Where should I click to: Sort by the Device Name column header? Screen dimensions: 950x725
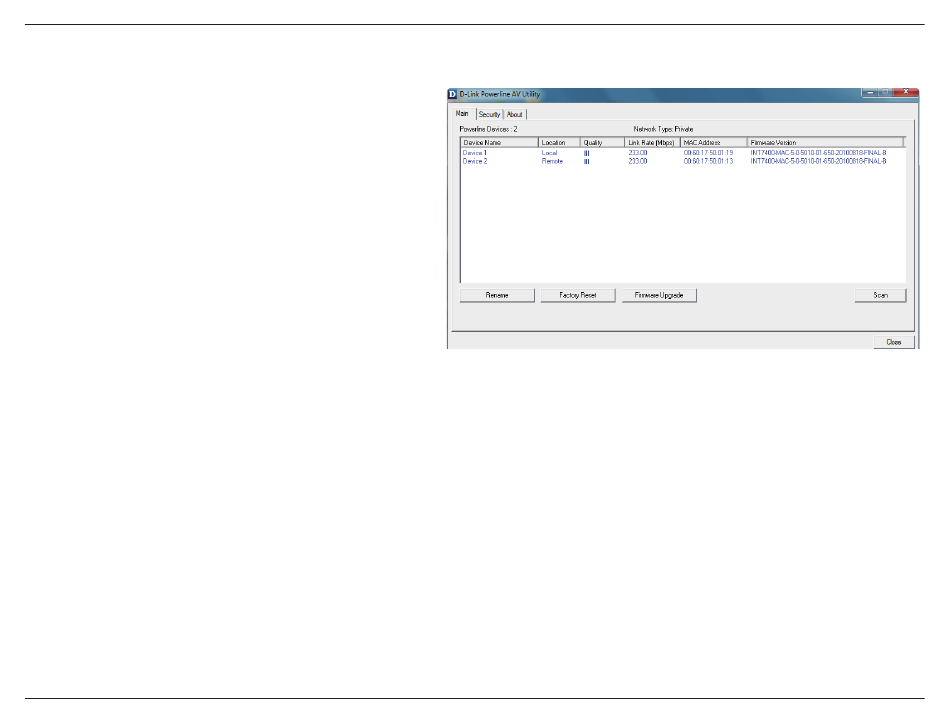pos(499,142)
